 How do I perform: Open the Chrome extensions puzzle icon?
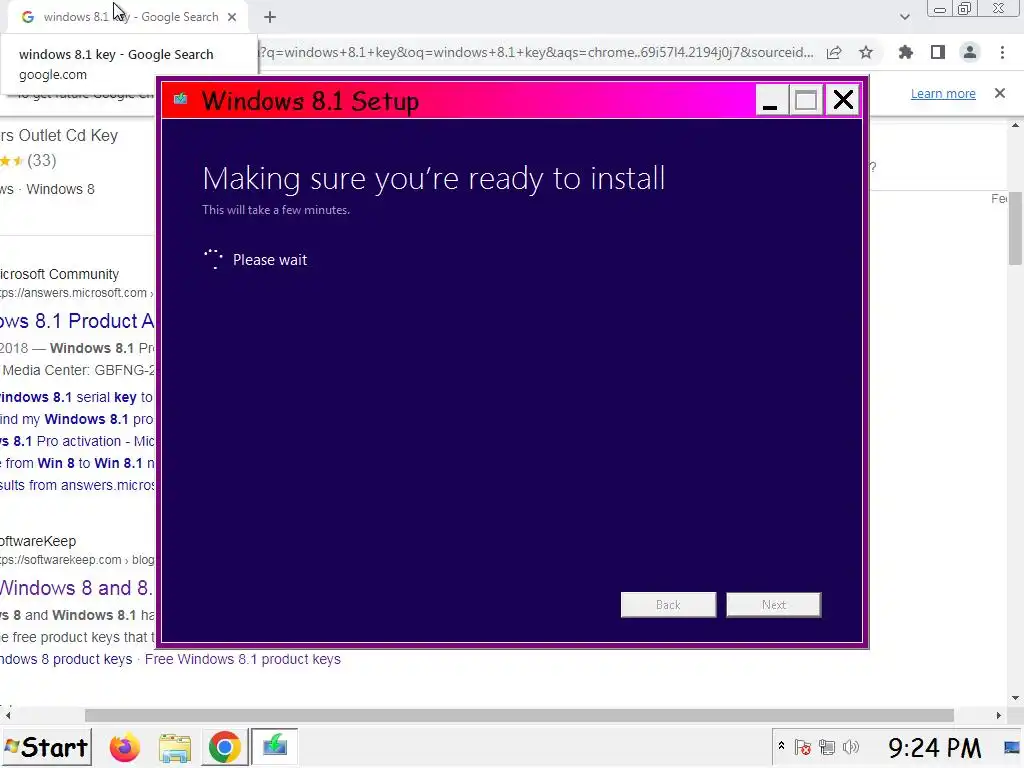coord(905,52)
